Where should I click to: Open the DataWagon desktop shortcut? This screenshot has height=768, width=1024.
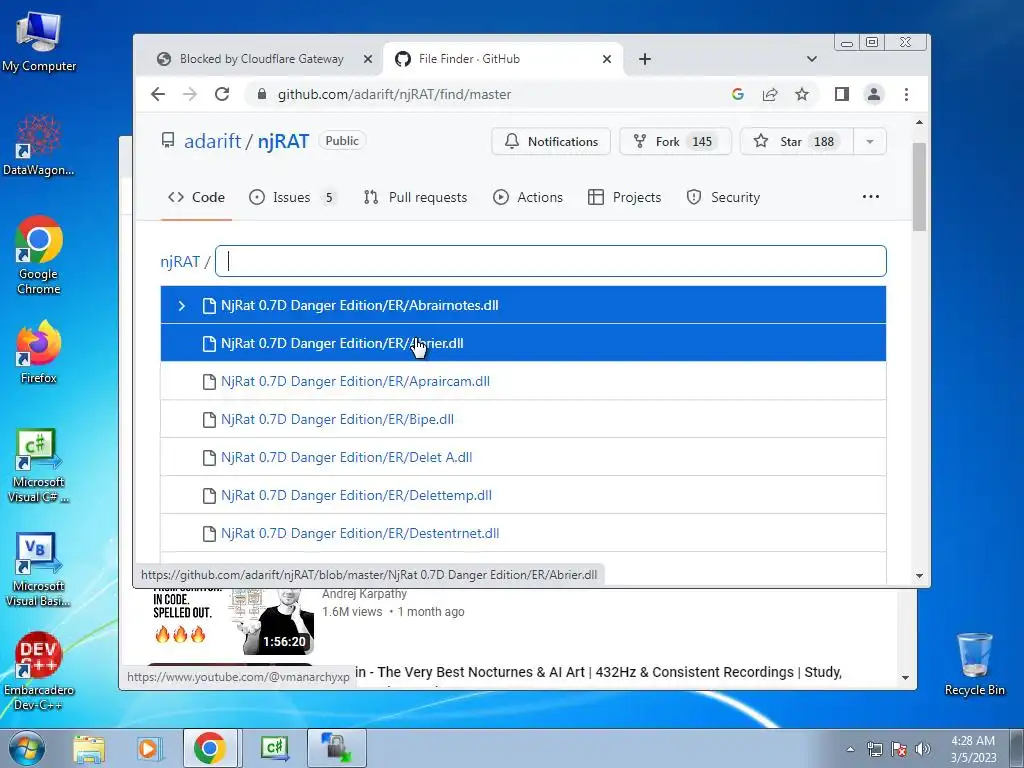tap(39, 145)
